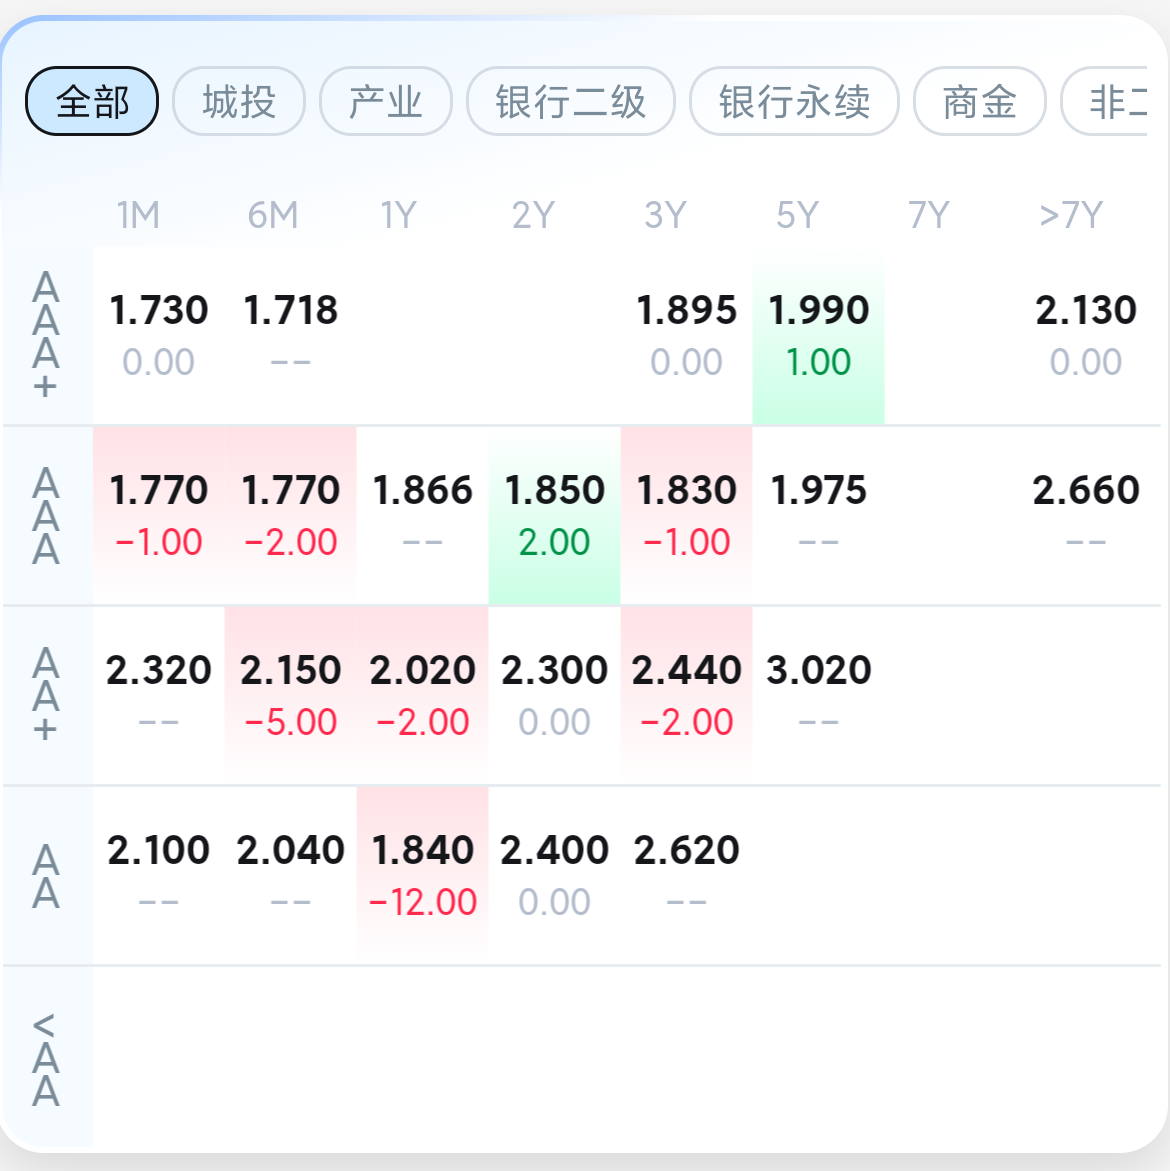Click the >7Y column header
This screenshot has width=1170, height=1171.
[1070, 215]
